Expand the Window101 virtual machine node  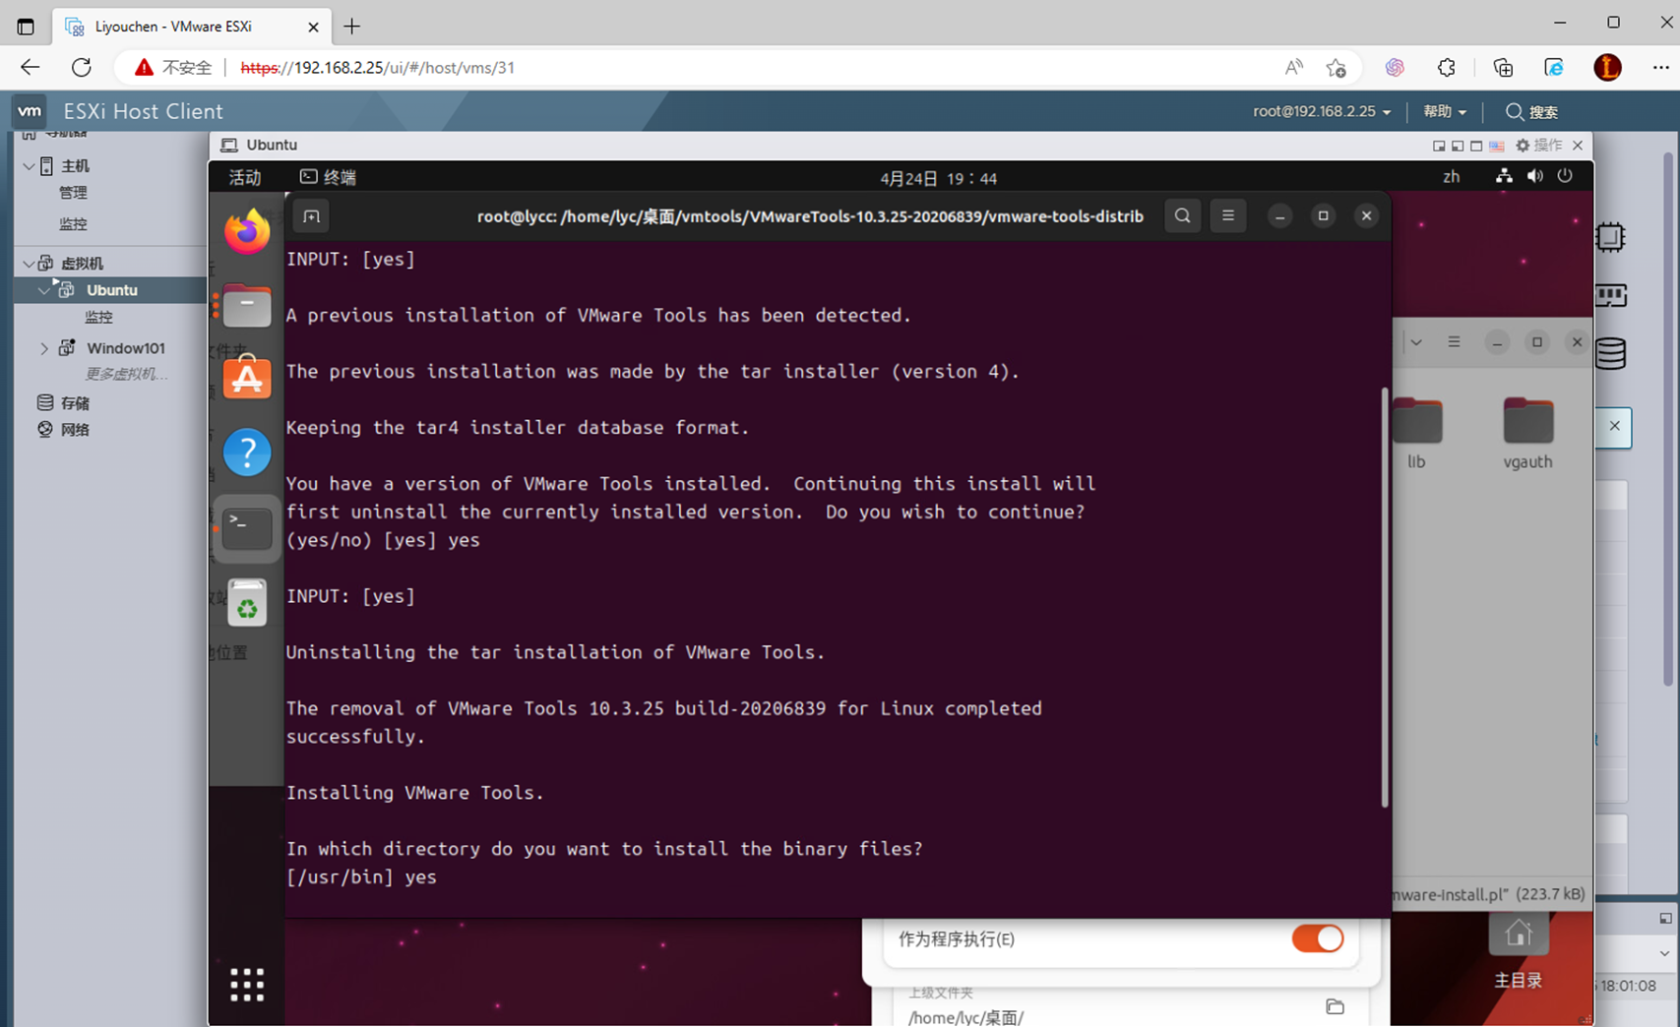pos(44,348)
